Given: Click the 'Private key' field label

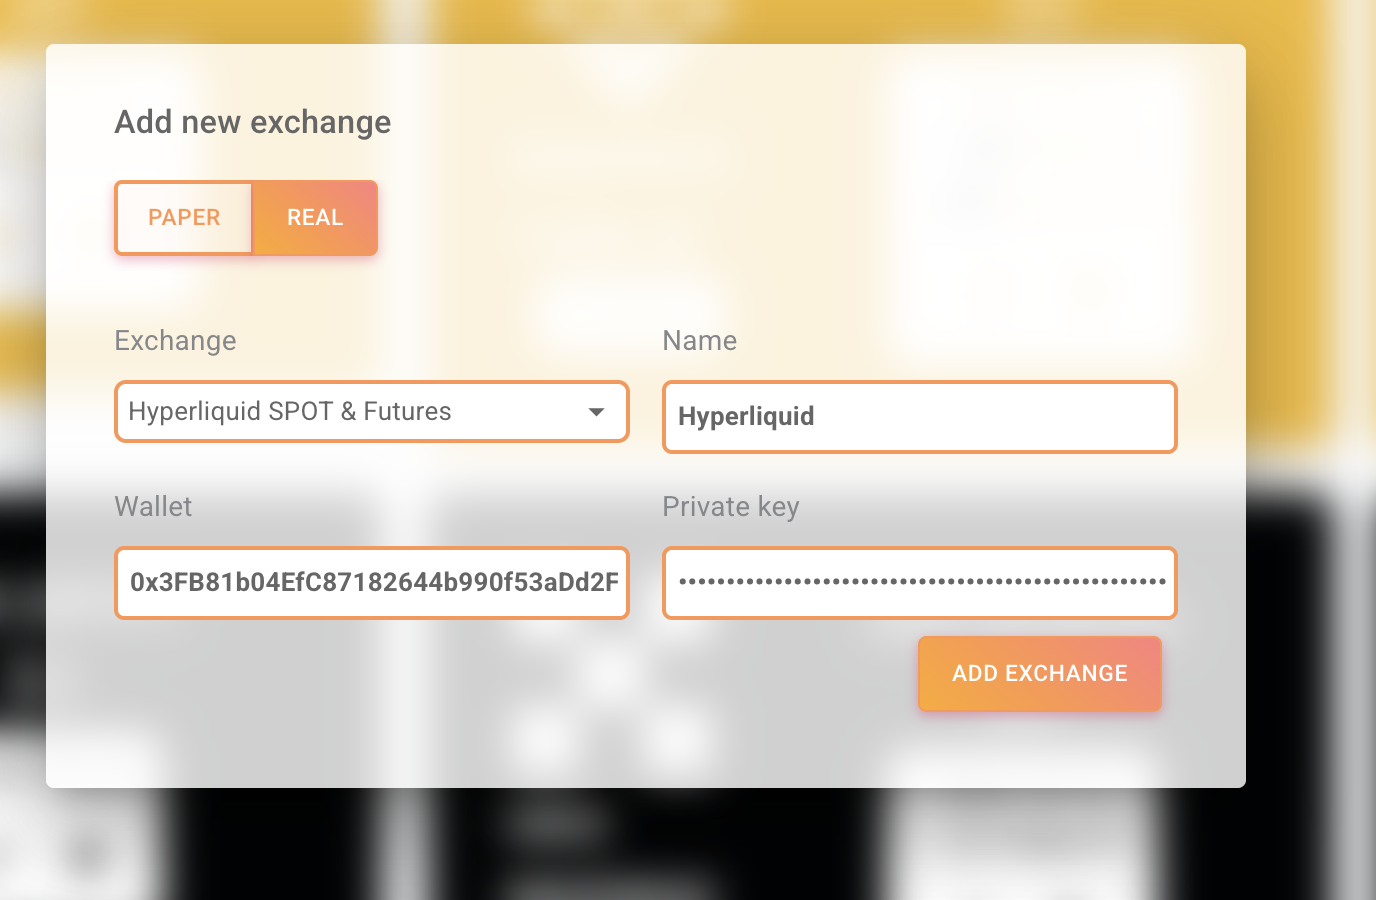Looking at the screenshot, I should (x=730, y=507).
